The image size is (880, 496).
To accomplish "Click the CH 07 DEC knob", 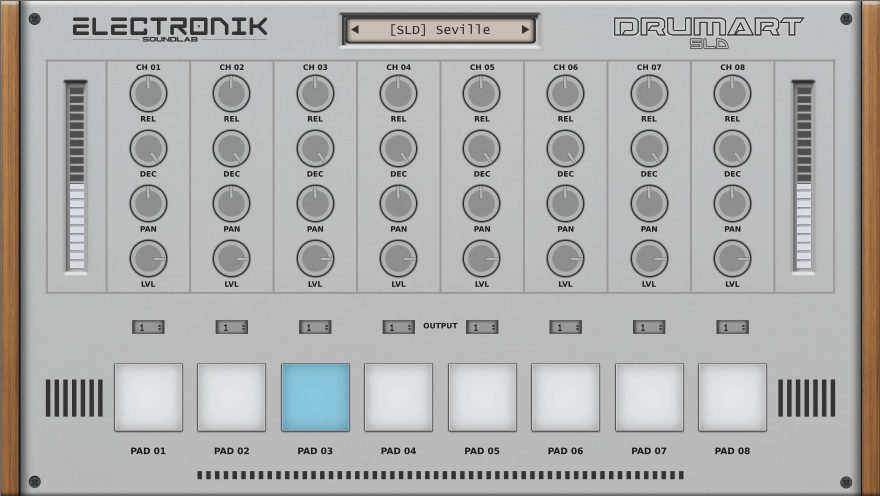I will coord(649,149).
